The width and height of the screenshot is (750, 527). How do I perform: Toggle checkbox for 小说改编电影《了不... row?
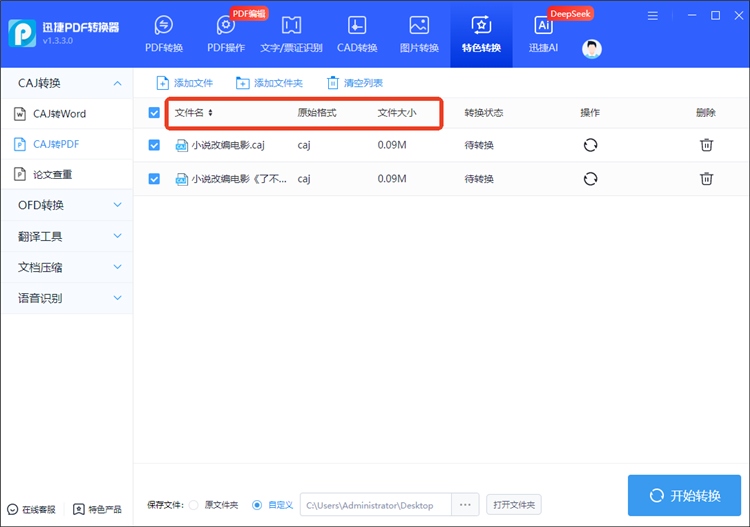point(154,179)
